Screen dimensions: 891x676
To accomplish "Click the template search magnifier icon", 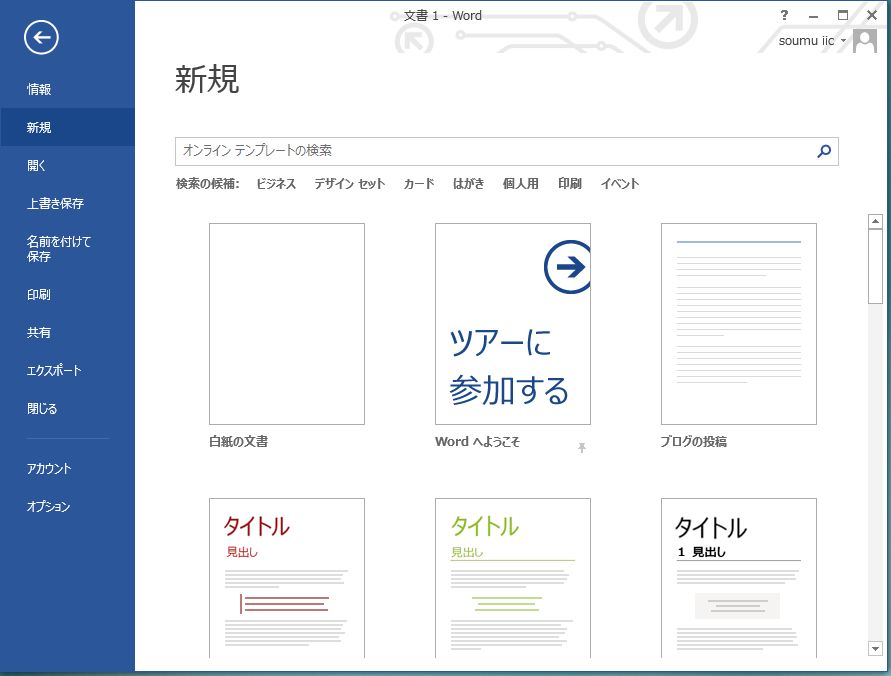I will (824, 151).
